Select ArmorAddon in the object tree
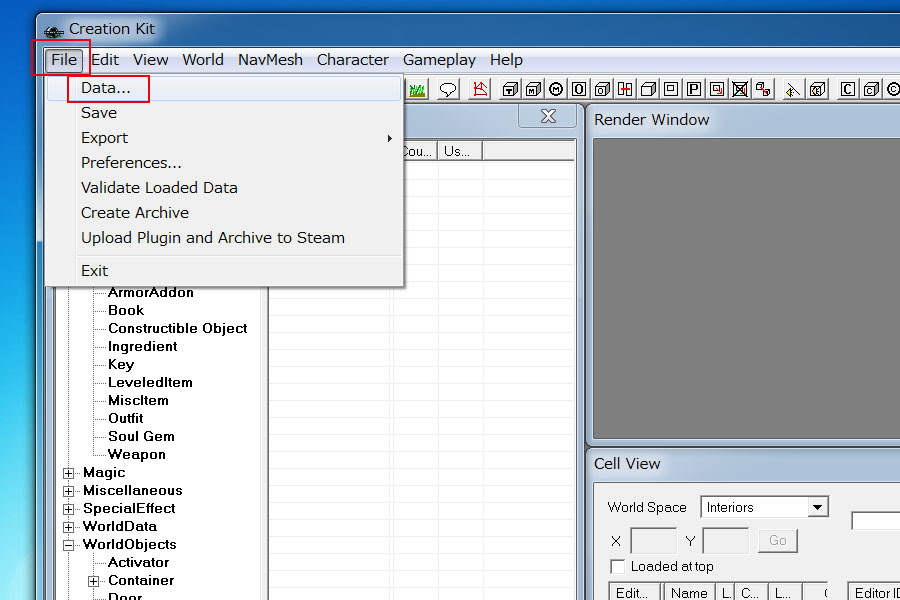 (151, 292)
